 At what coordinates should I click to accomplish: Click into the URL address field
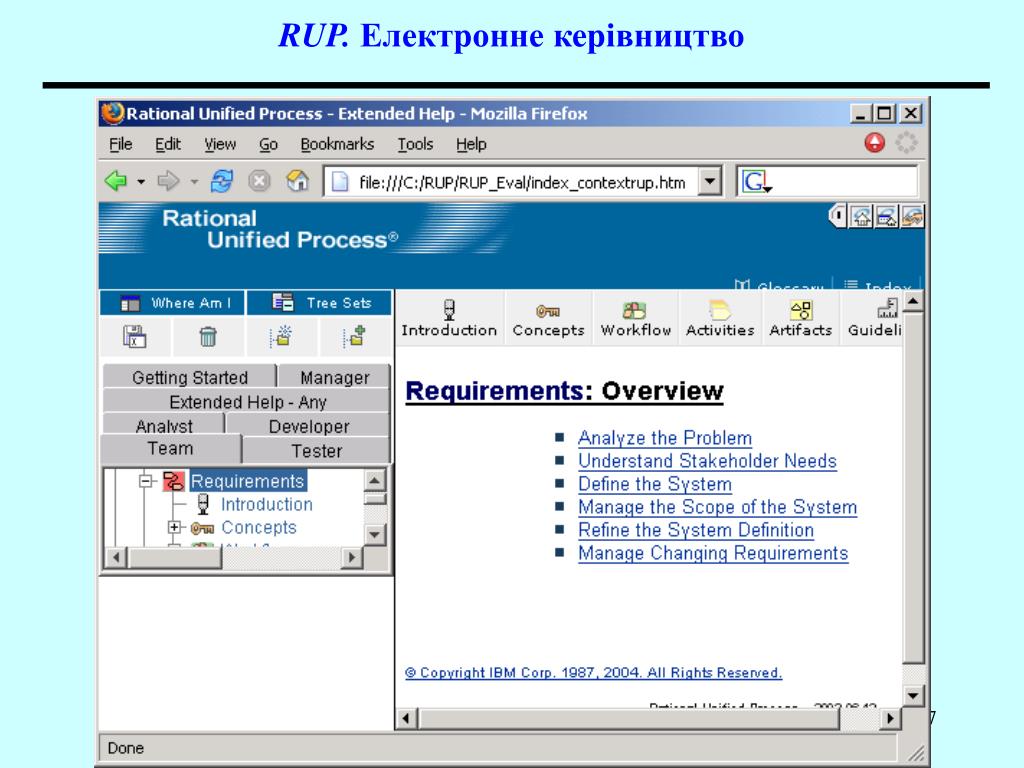tap(522, 182)
